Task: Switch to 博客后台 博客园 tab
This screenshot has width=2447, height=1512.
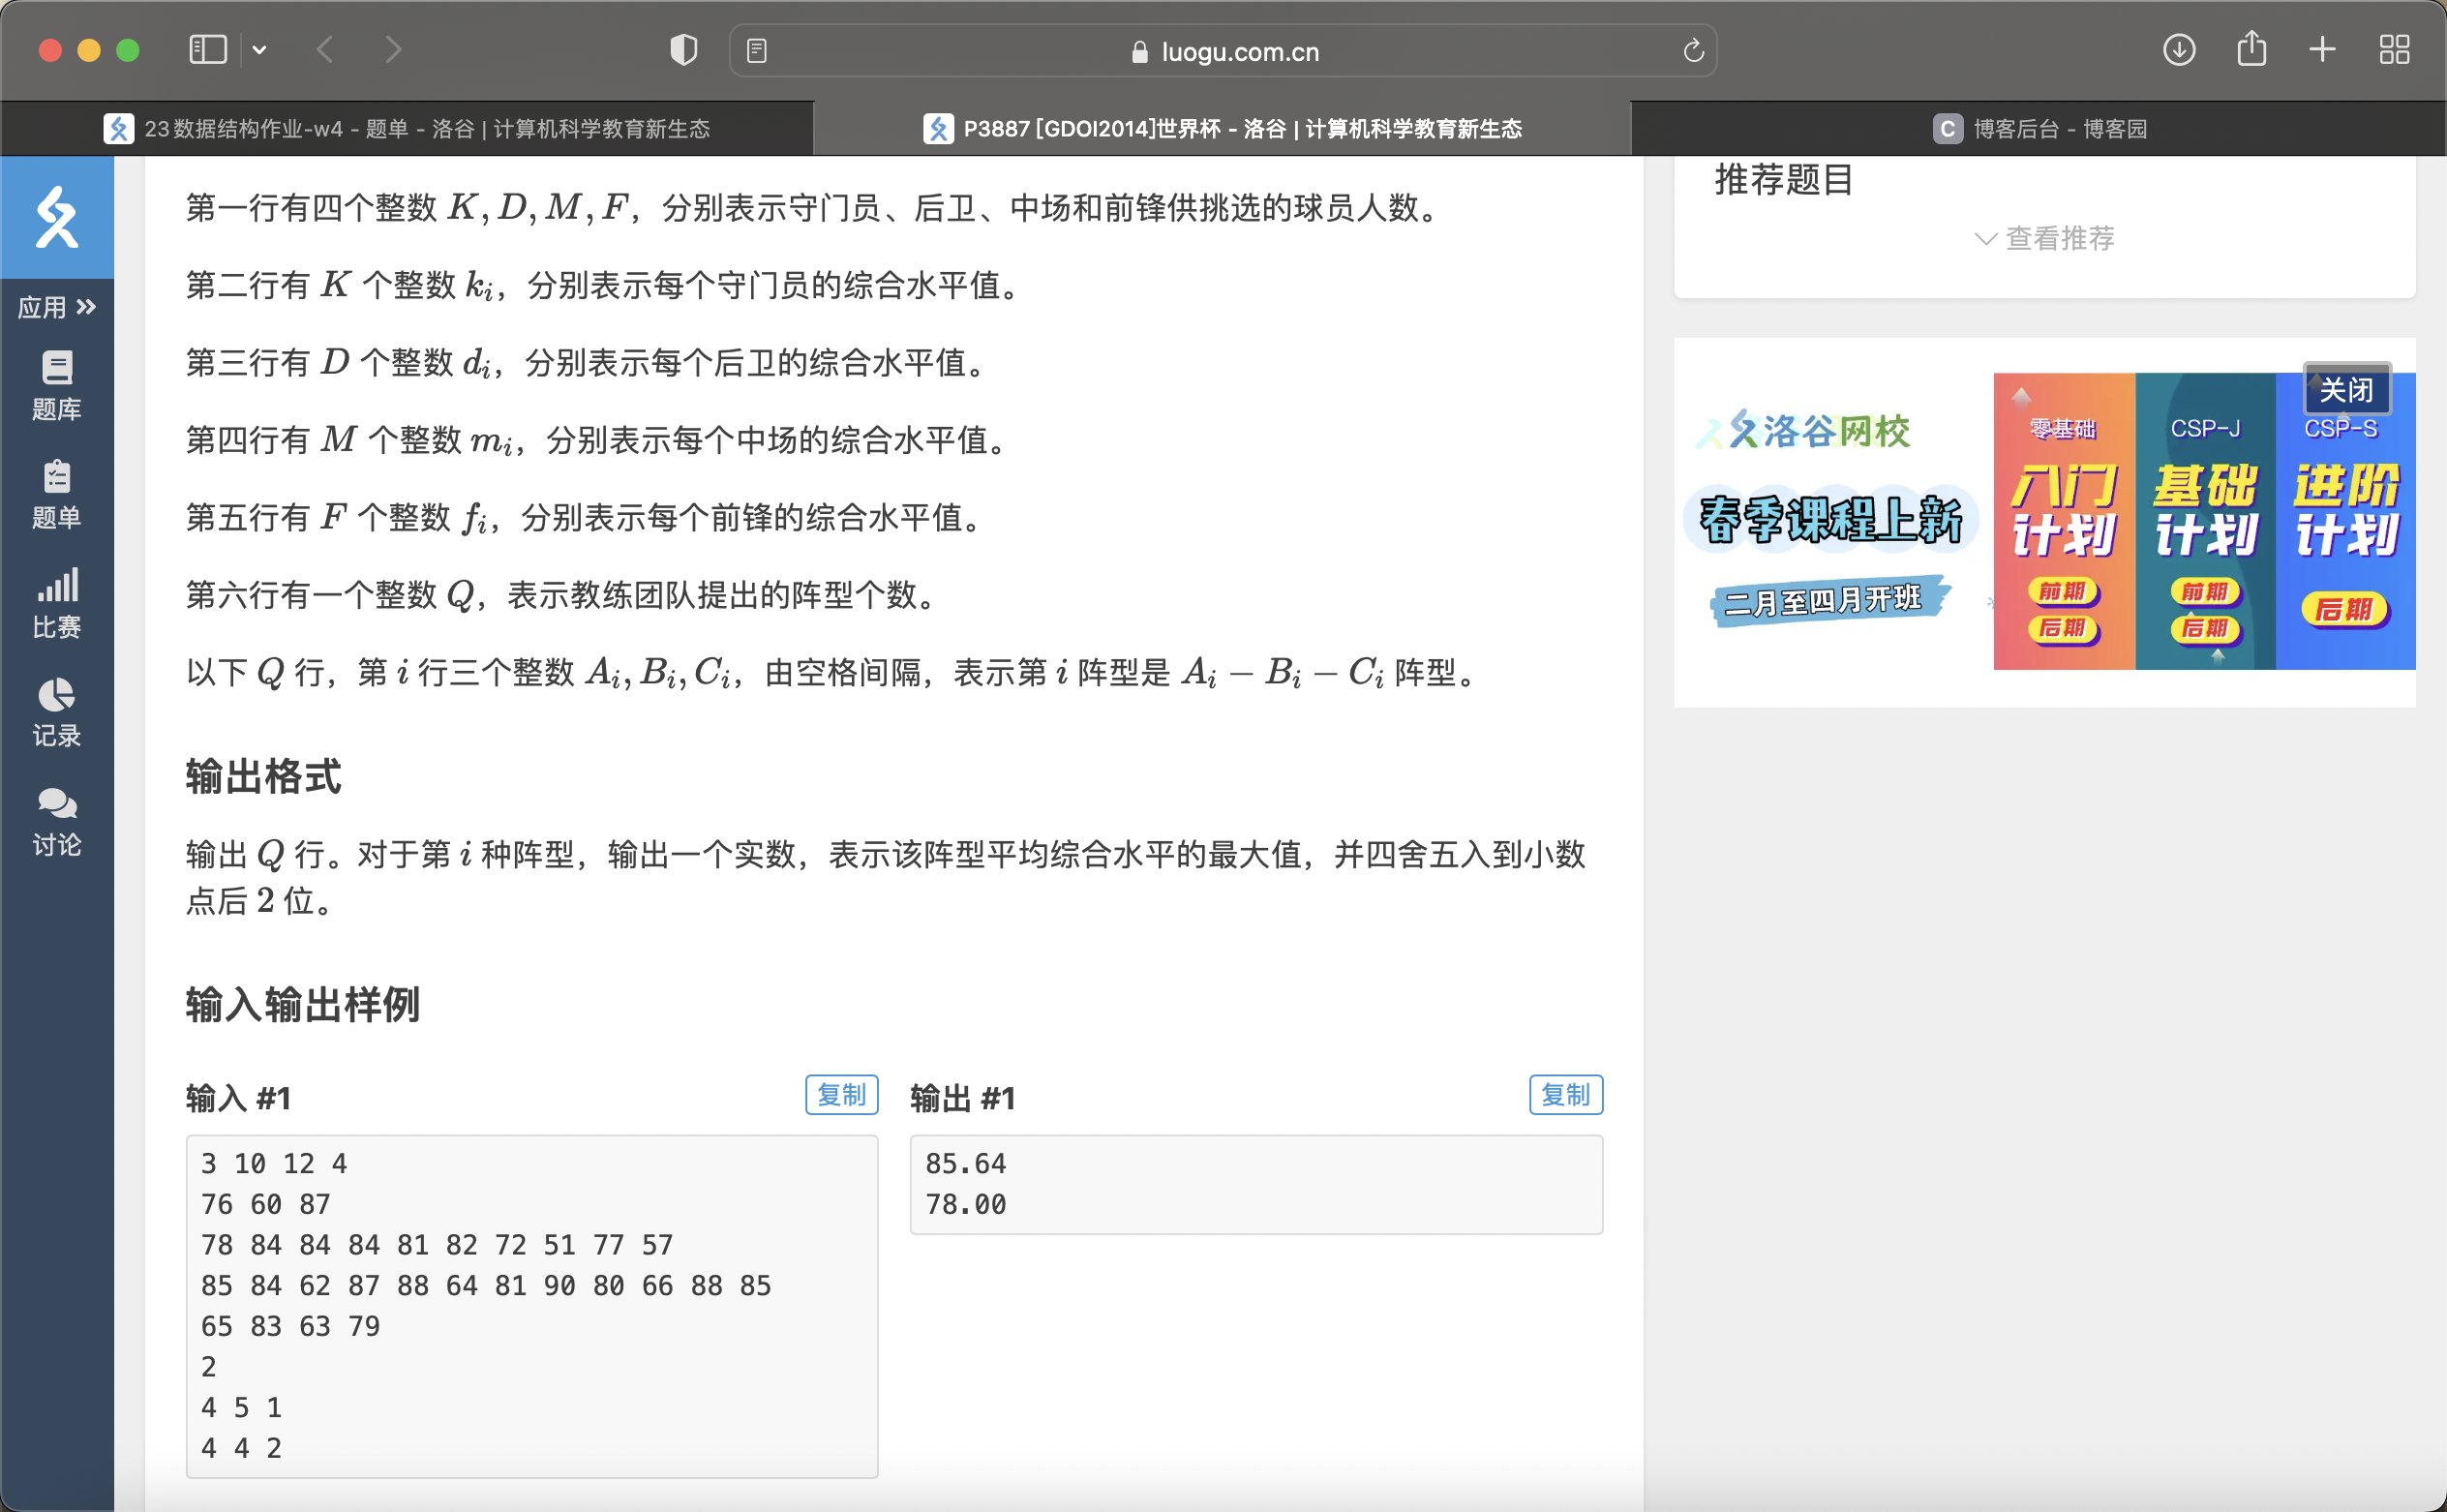Action: tap(2040, 129)
